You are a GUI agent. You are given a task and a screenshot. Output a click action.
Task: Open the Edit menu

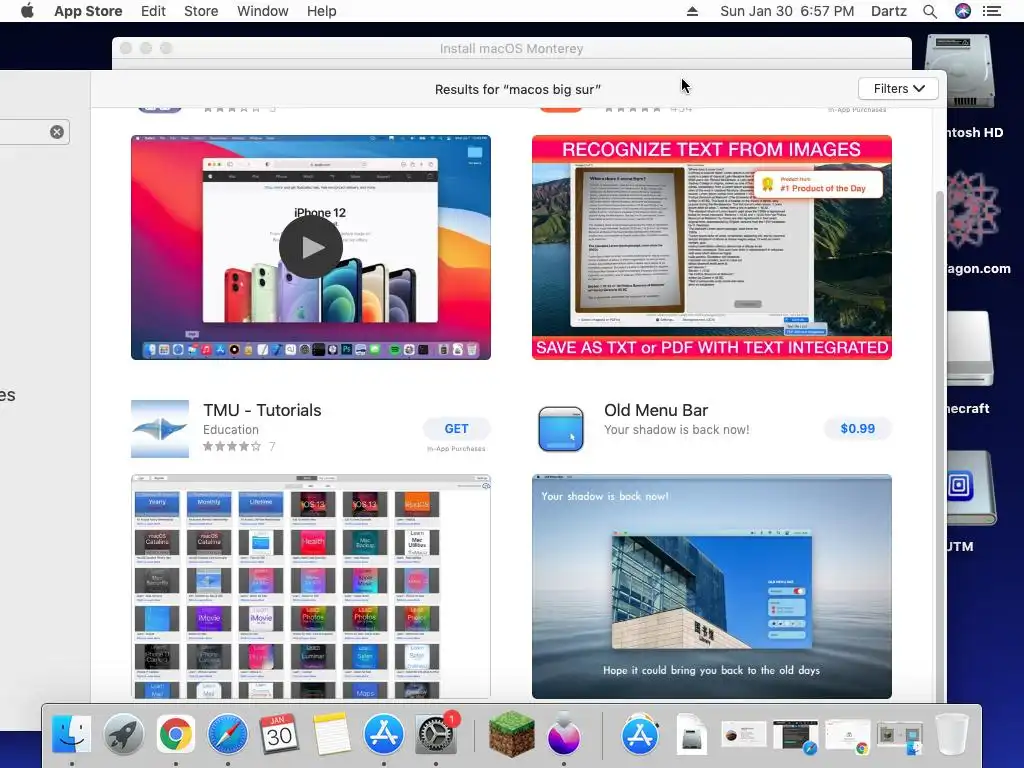pos(153,11)
